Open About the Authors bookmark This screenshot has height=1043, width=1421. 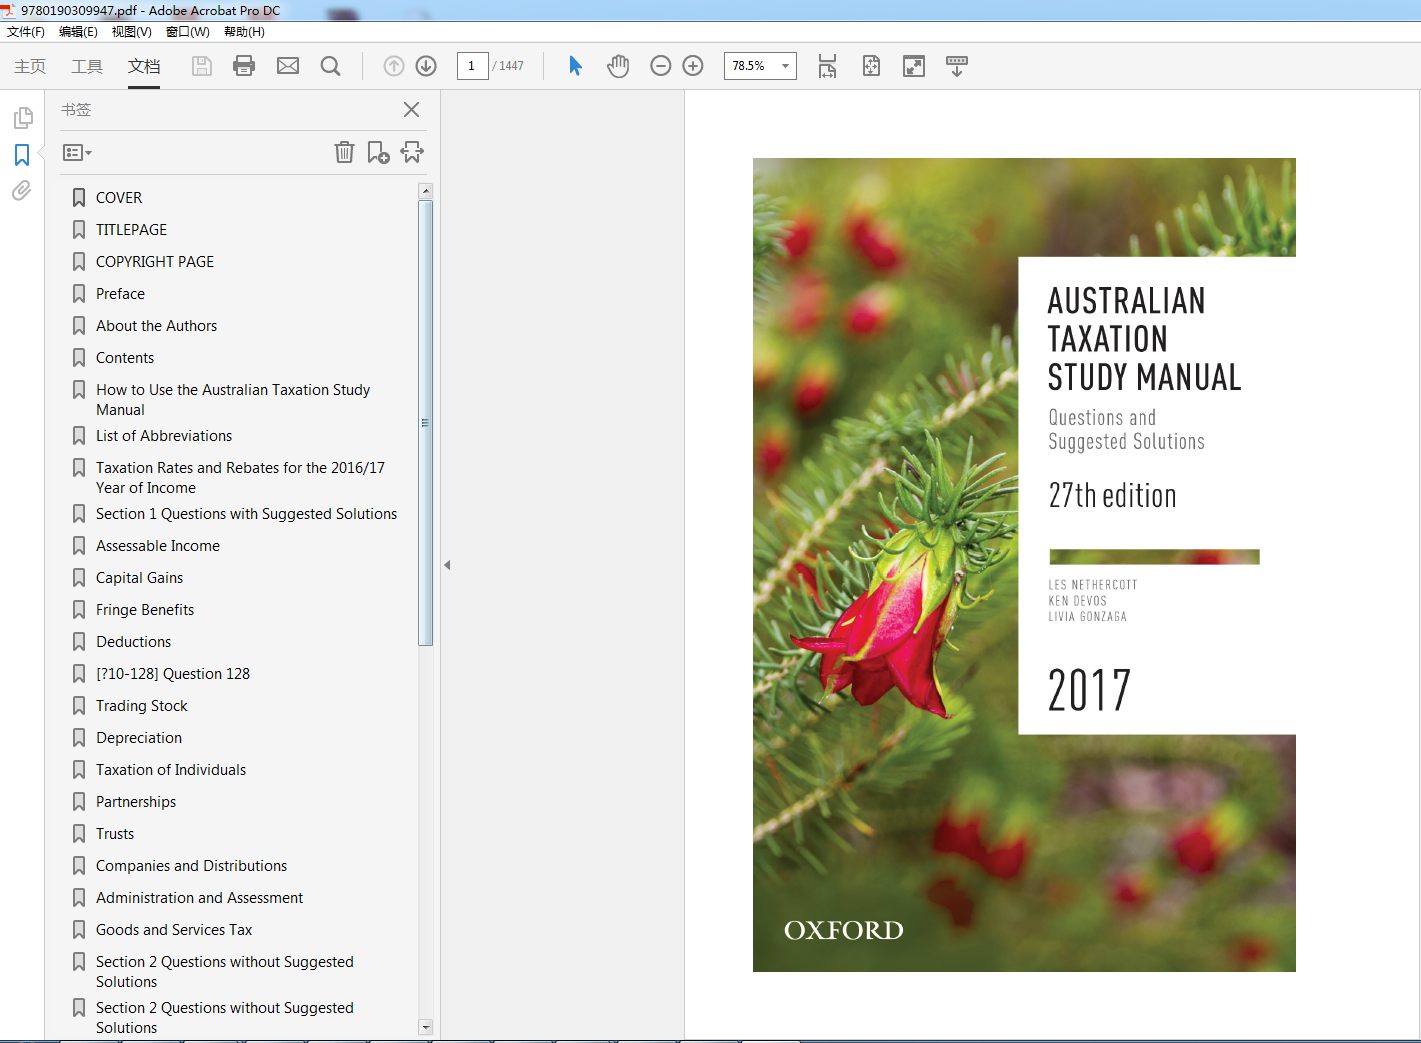[x=156, y=326]
